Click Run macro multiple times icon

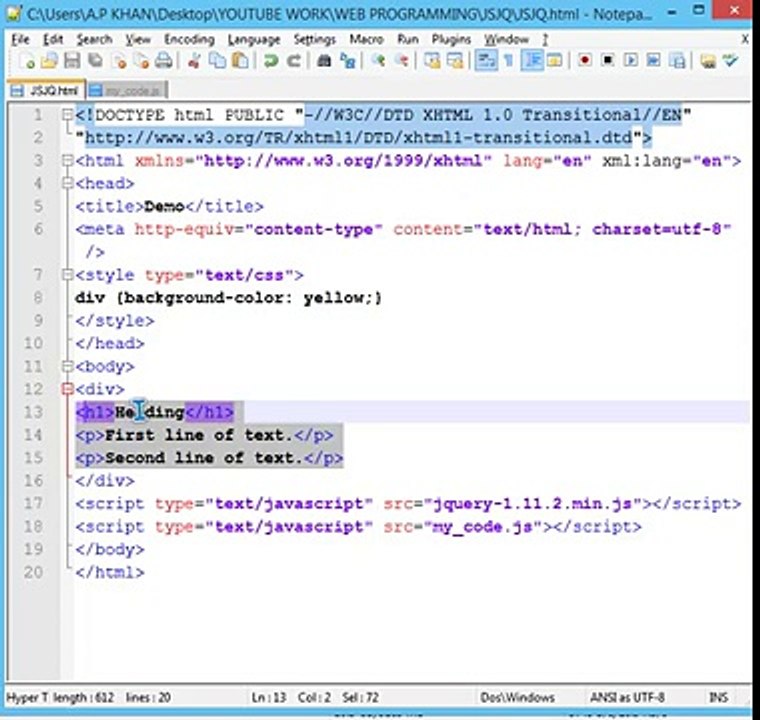click(x=653, y=61)
